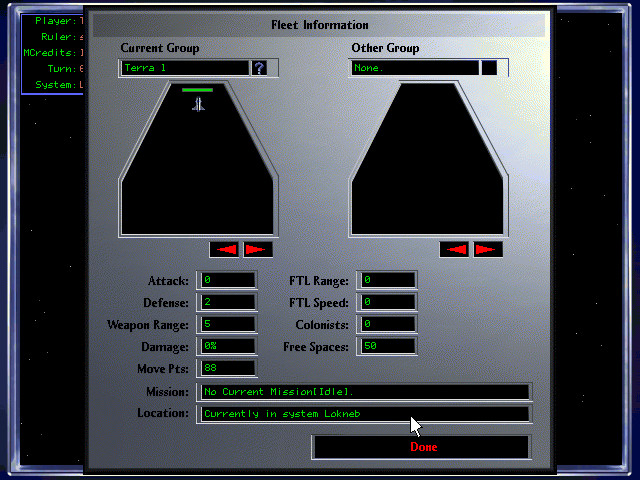The image size is (640, 480).
Task: Click the Done button
Action: (x=422, y=447)
